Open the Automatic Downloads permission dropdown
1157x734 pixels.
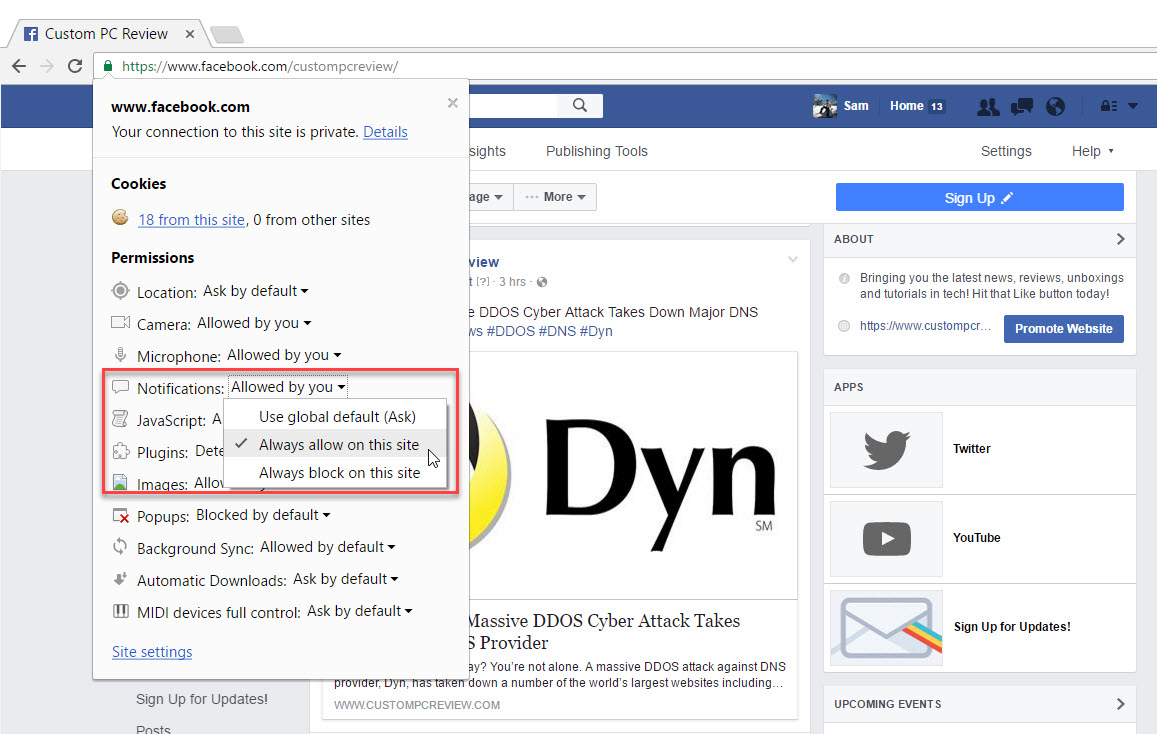[x=345, y=579]
